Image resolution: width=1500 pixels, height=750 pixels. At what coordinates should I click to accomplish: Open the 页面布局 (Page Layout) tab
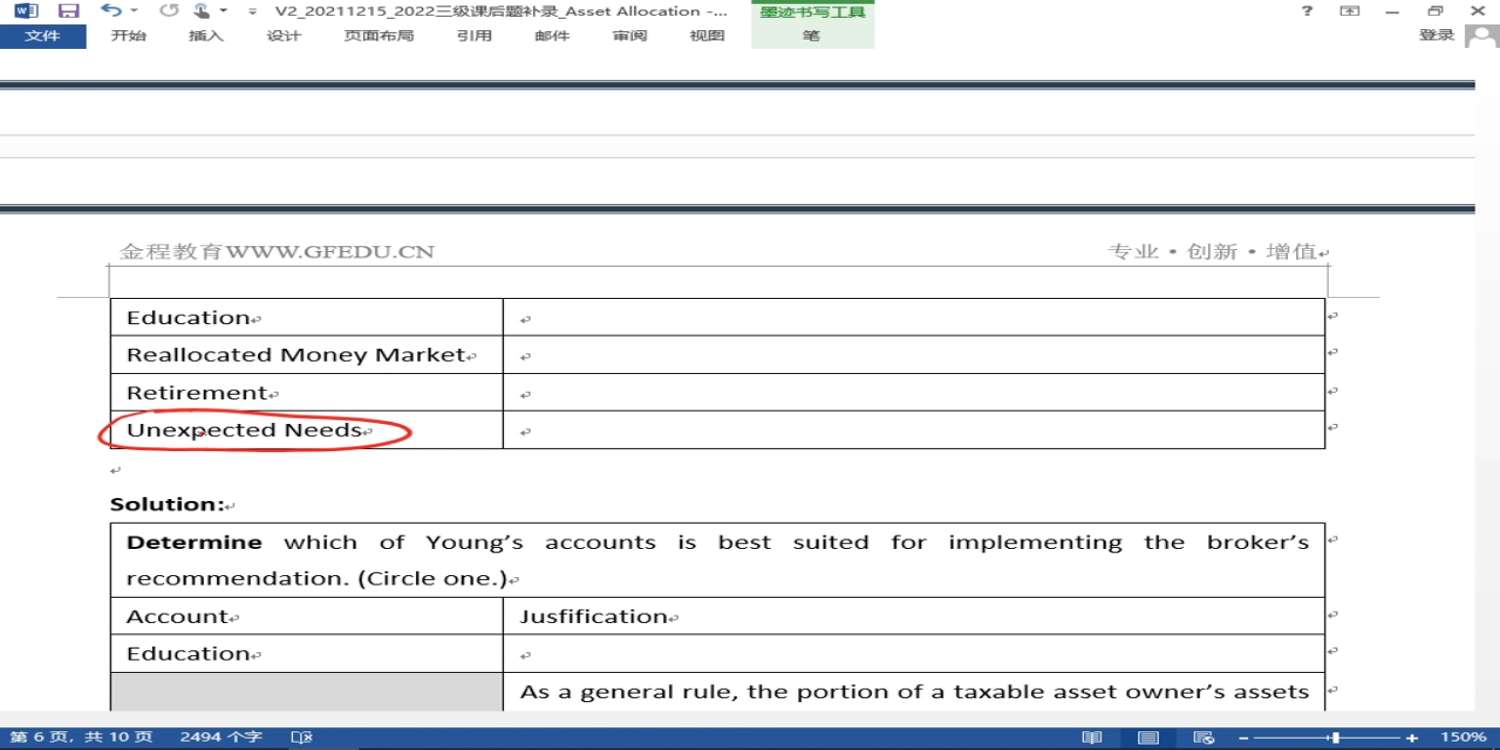pos(379,36)
